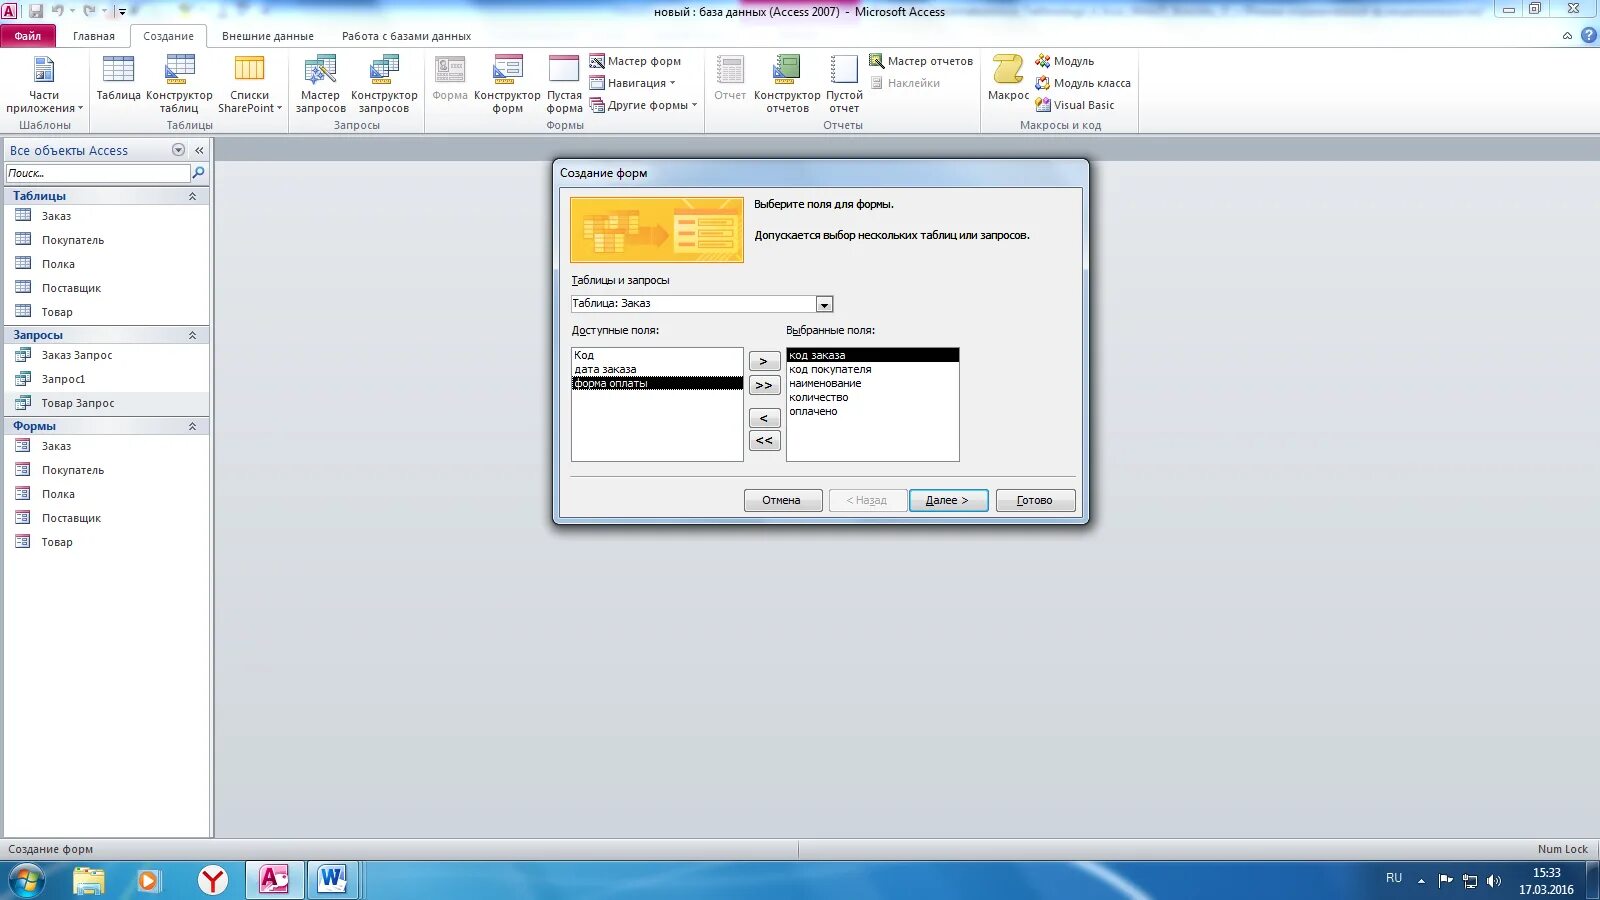Finish wizard with Готово button
Viewport: 1600px width, 900px height.
pyautogui.click(x=1035, y=500)
